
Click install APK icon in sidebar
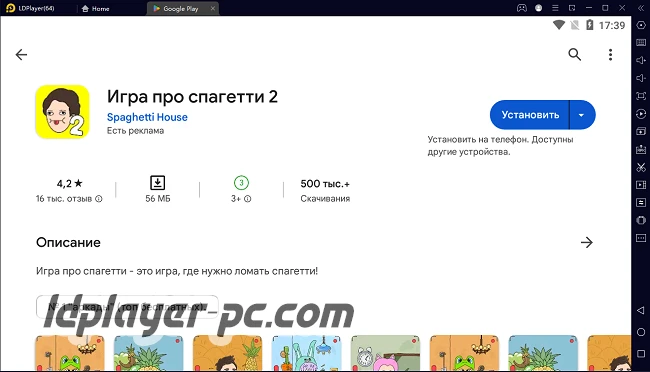(x=641, y=149)
